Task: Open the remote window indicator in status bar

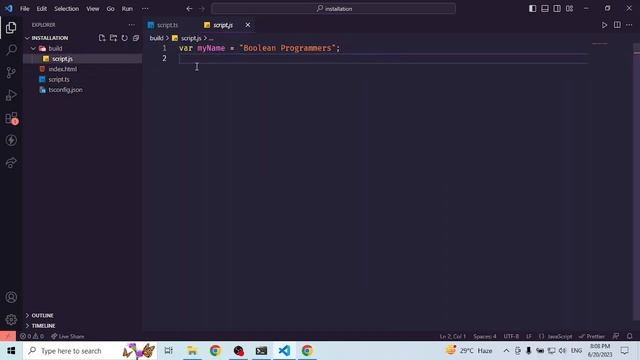Action: coord(8,336)
